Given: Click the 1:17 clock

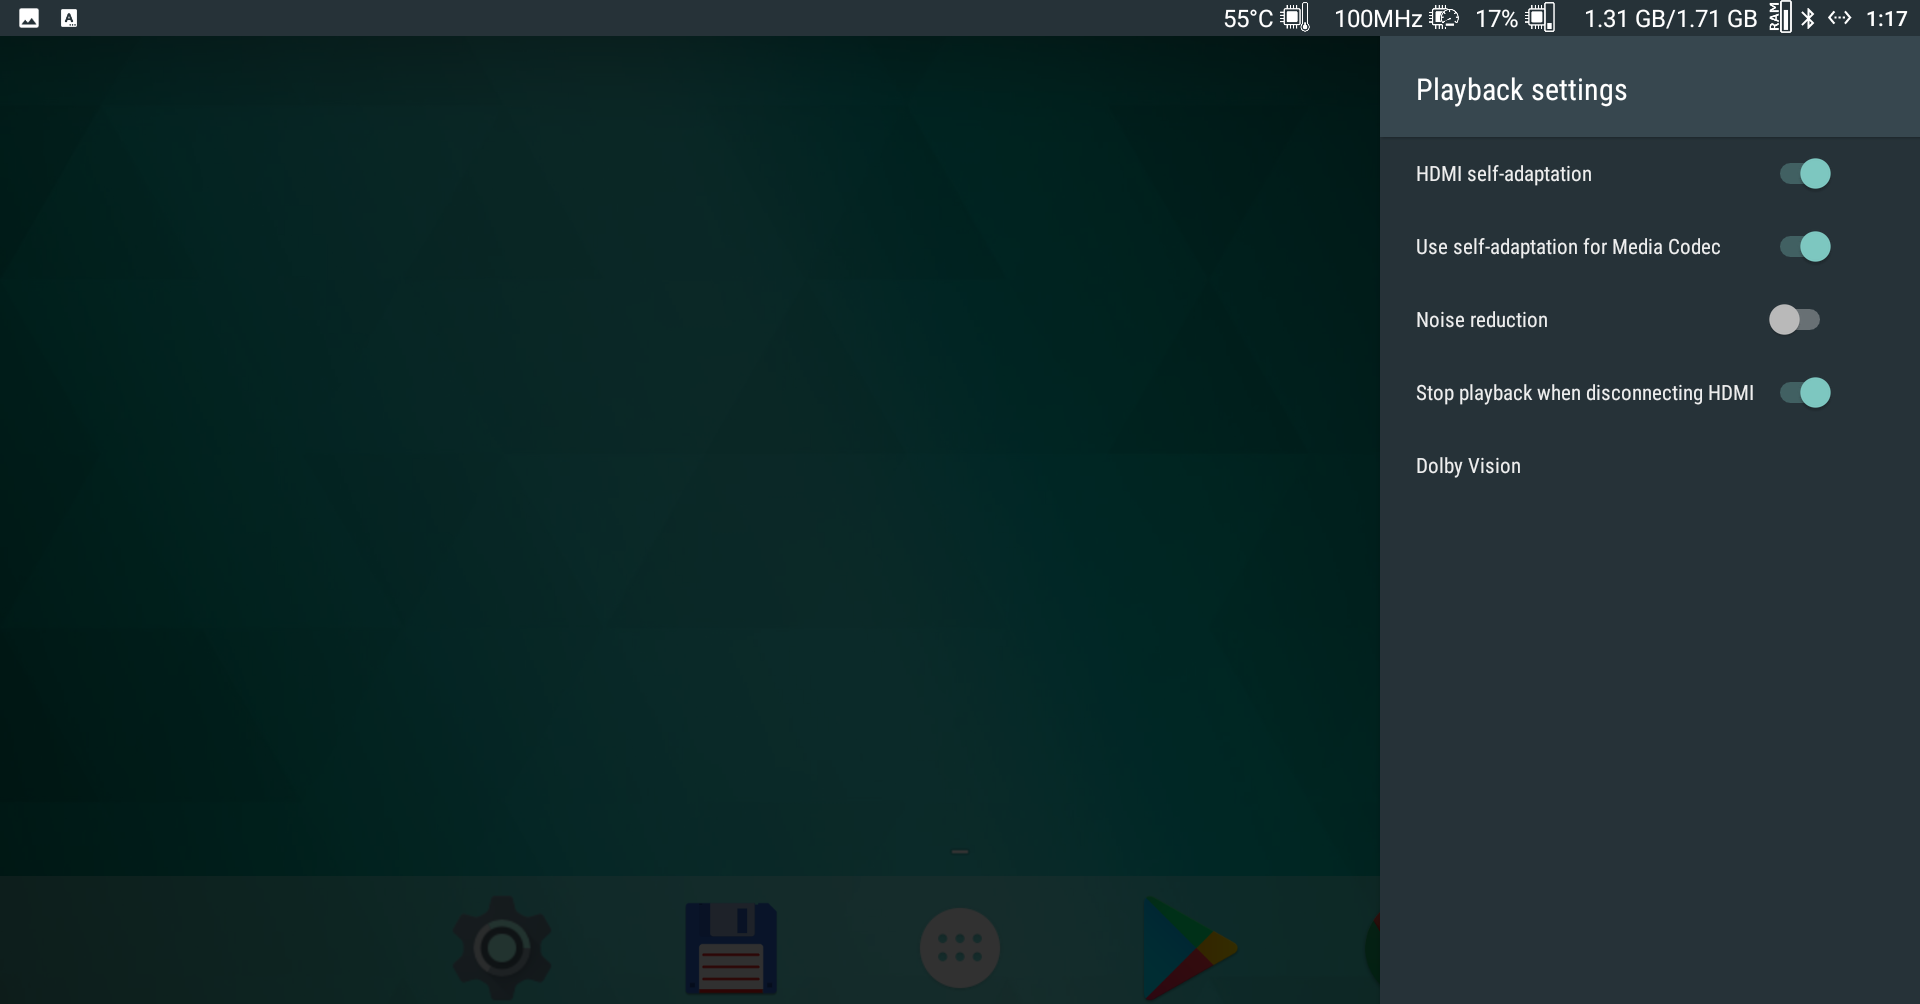Looking at the screenshot, I should (x=1887, y=19).
